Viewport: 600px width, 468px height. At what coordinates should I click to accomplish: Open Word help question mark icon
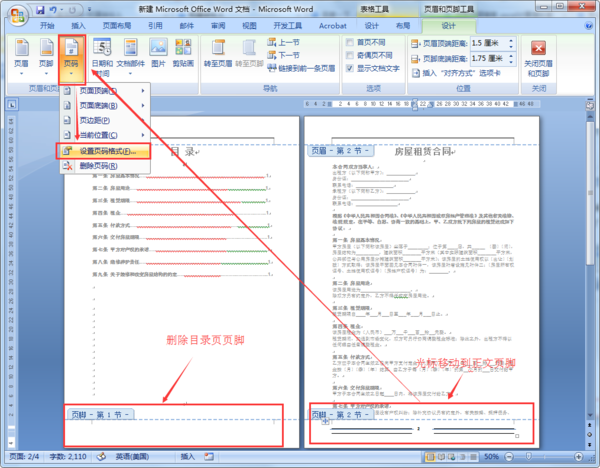coord(589,26)
